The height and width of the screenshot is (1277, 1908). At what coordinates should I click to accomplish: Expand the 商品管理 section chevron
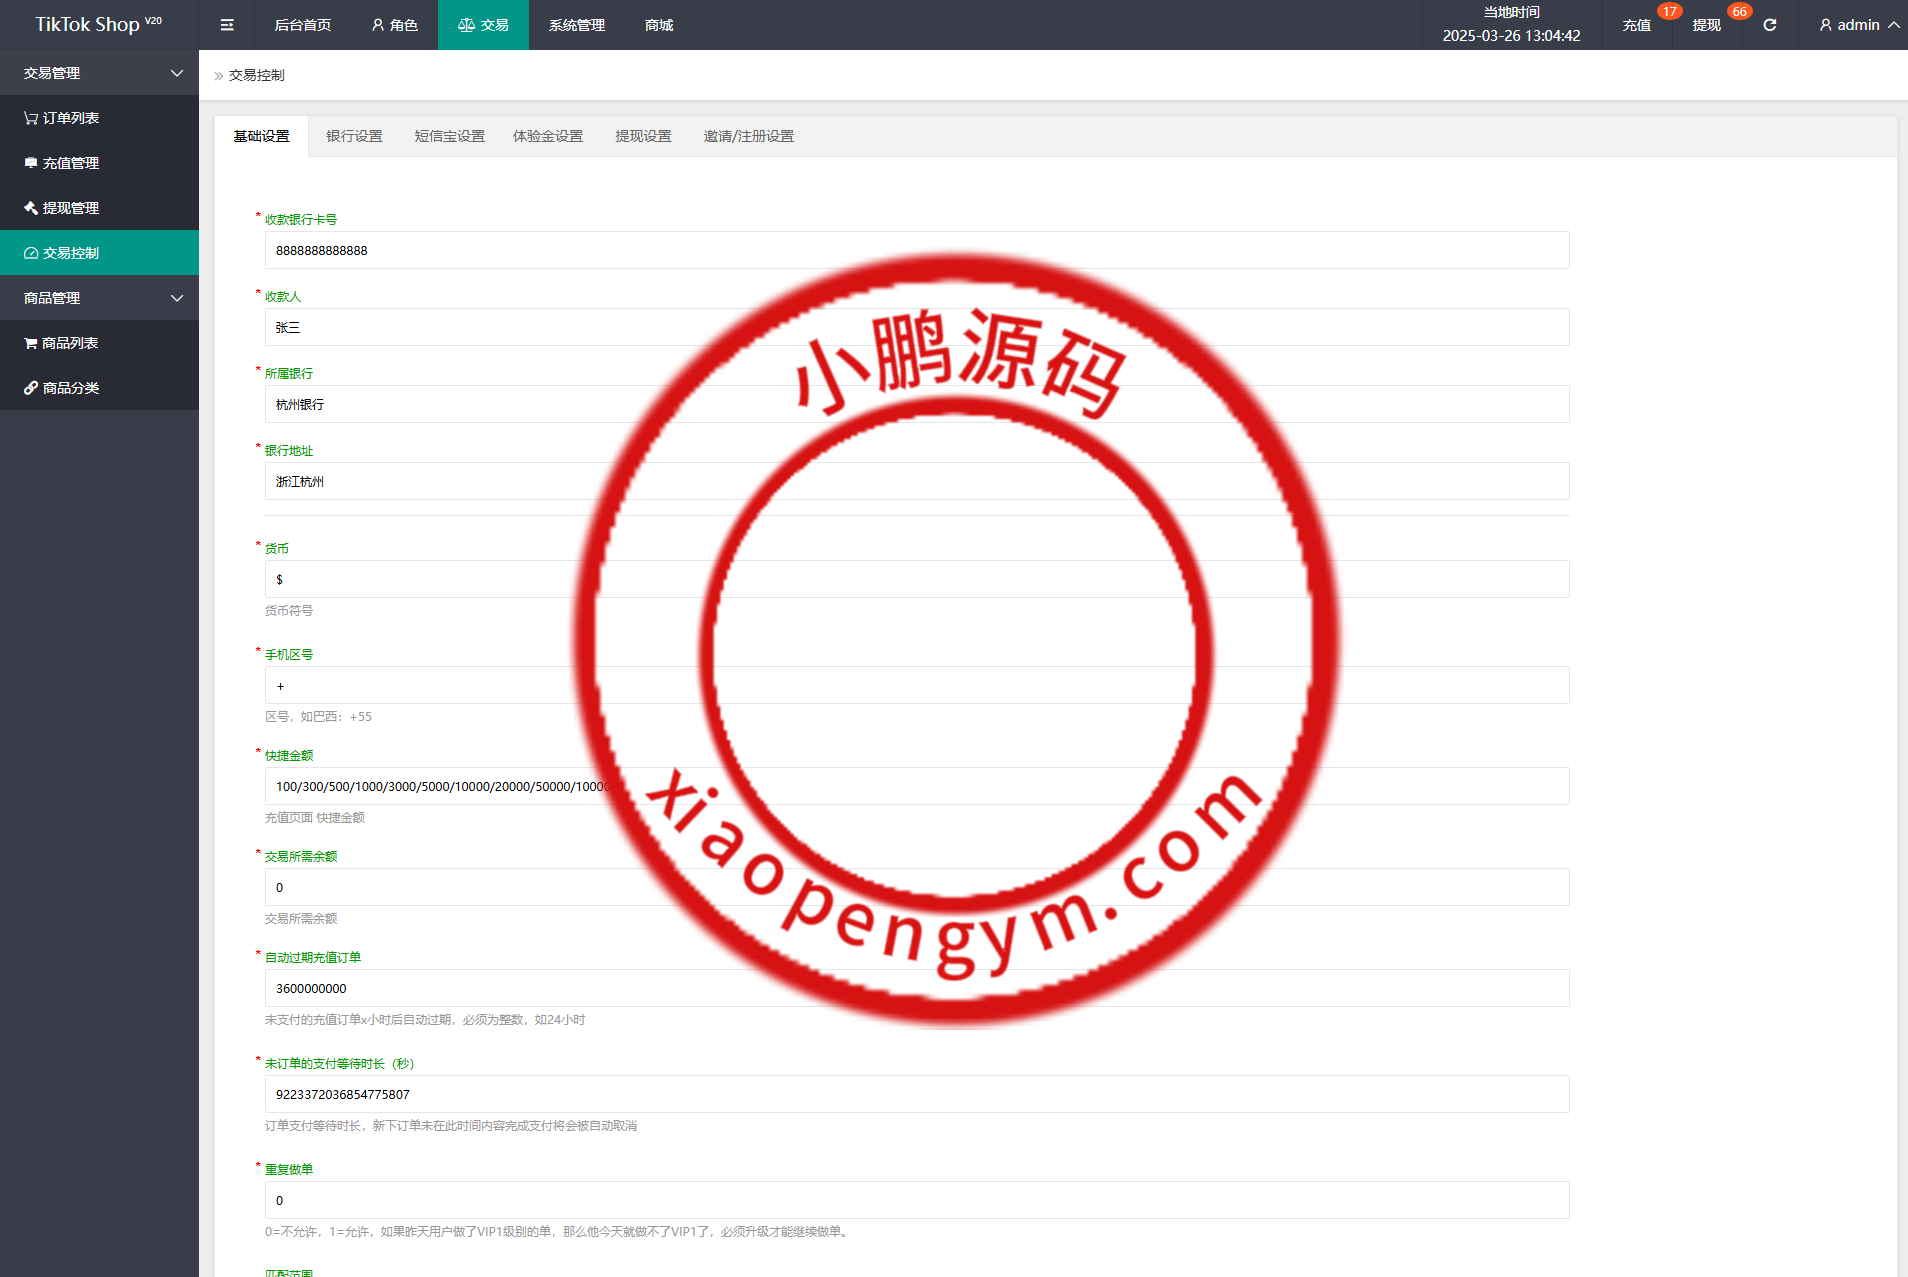[x=177, y=297]
